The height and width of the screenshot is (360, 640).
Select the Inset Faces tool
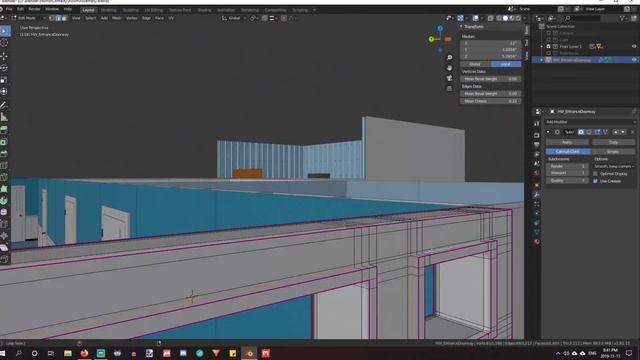tap(4, 142)
